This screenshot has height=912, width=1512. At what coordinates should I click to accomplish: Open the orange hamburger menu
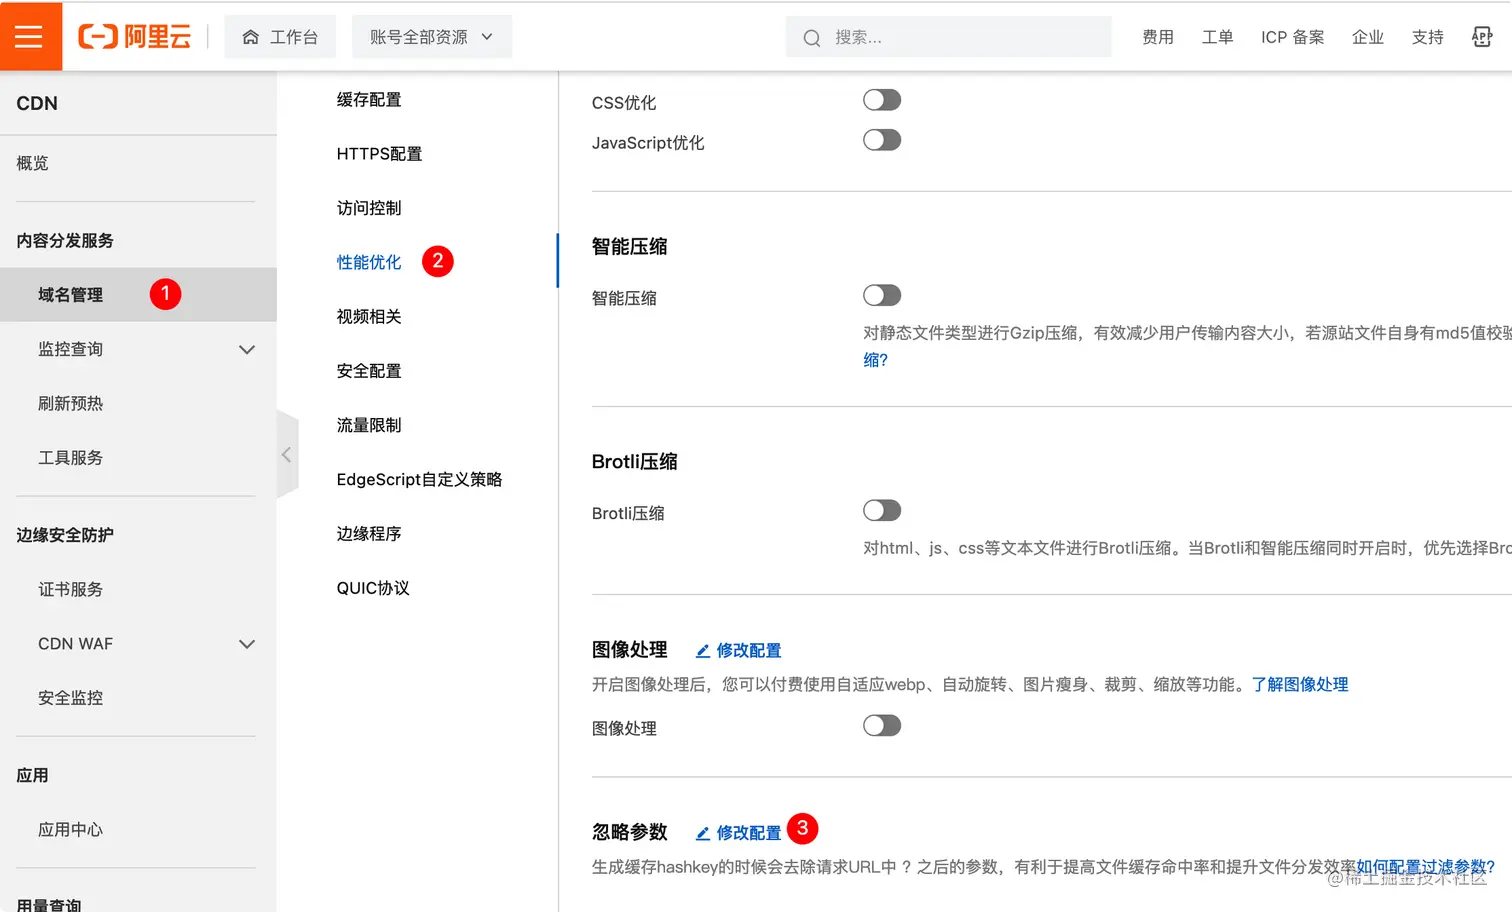click(x=30, y=37)
